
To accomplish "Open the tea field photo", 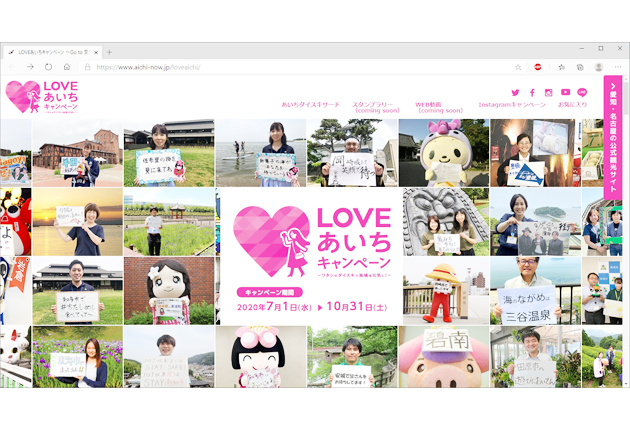I will [602, 357].
